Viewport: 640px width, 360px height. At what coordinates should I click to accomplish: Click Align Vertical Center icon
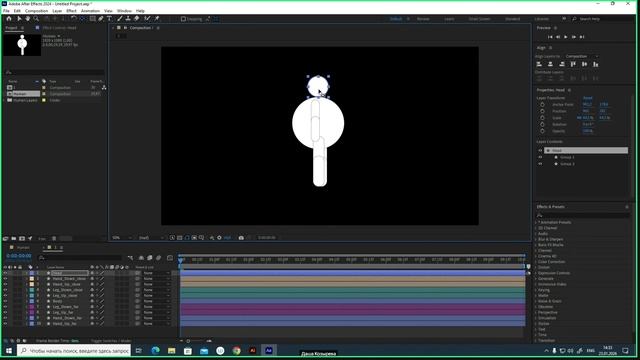pos(584,64)
